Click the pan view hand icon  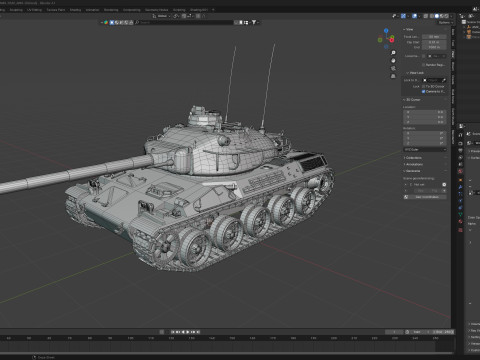click(393, 61)
